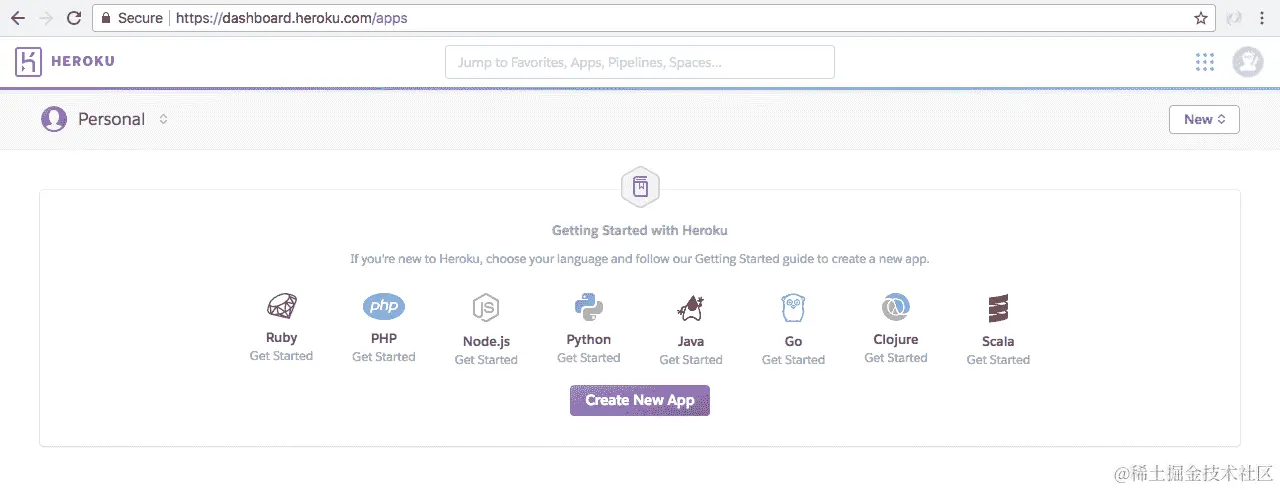1280x490 pixels.
Task: Open Get Started link under Node.js
Action: [486, 360]
